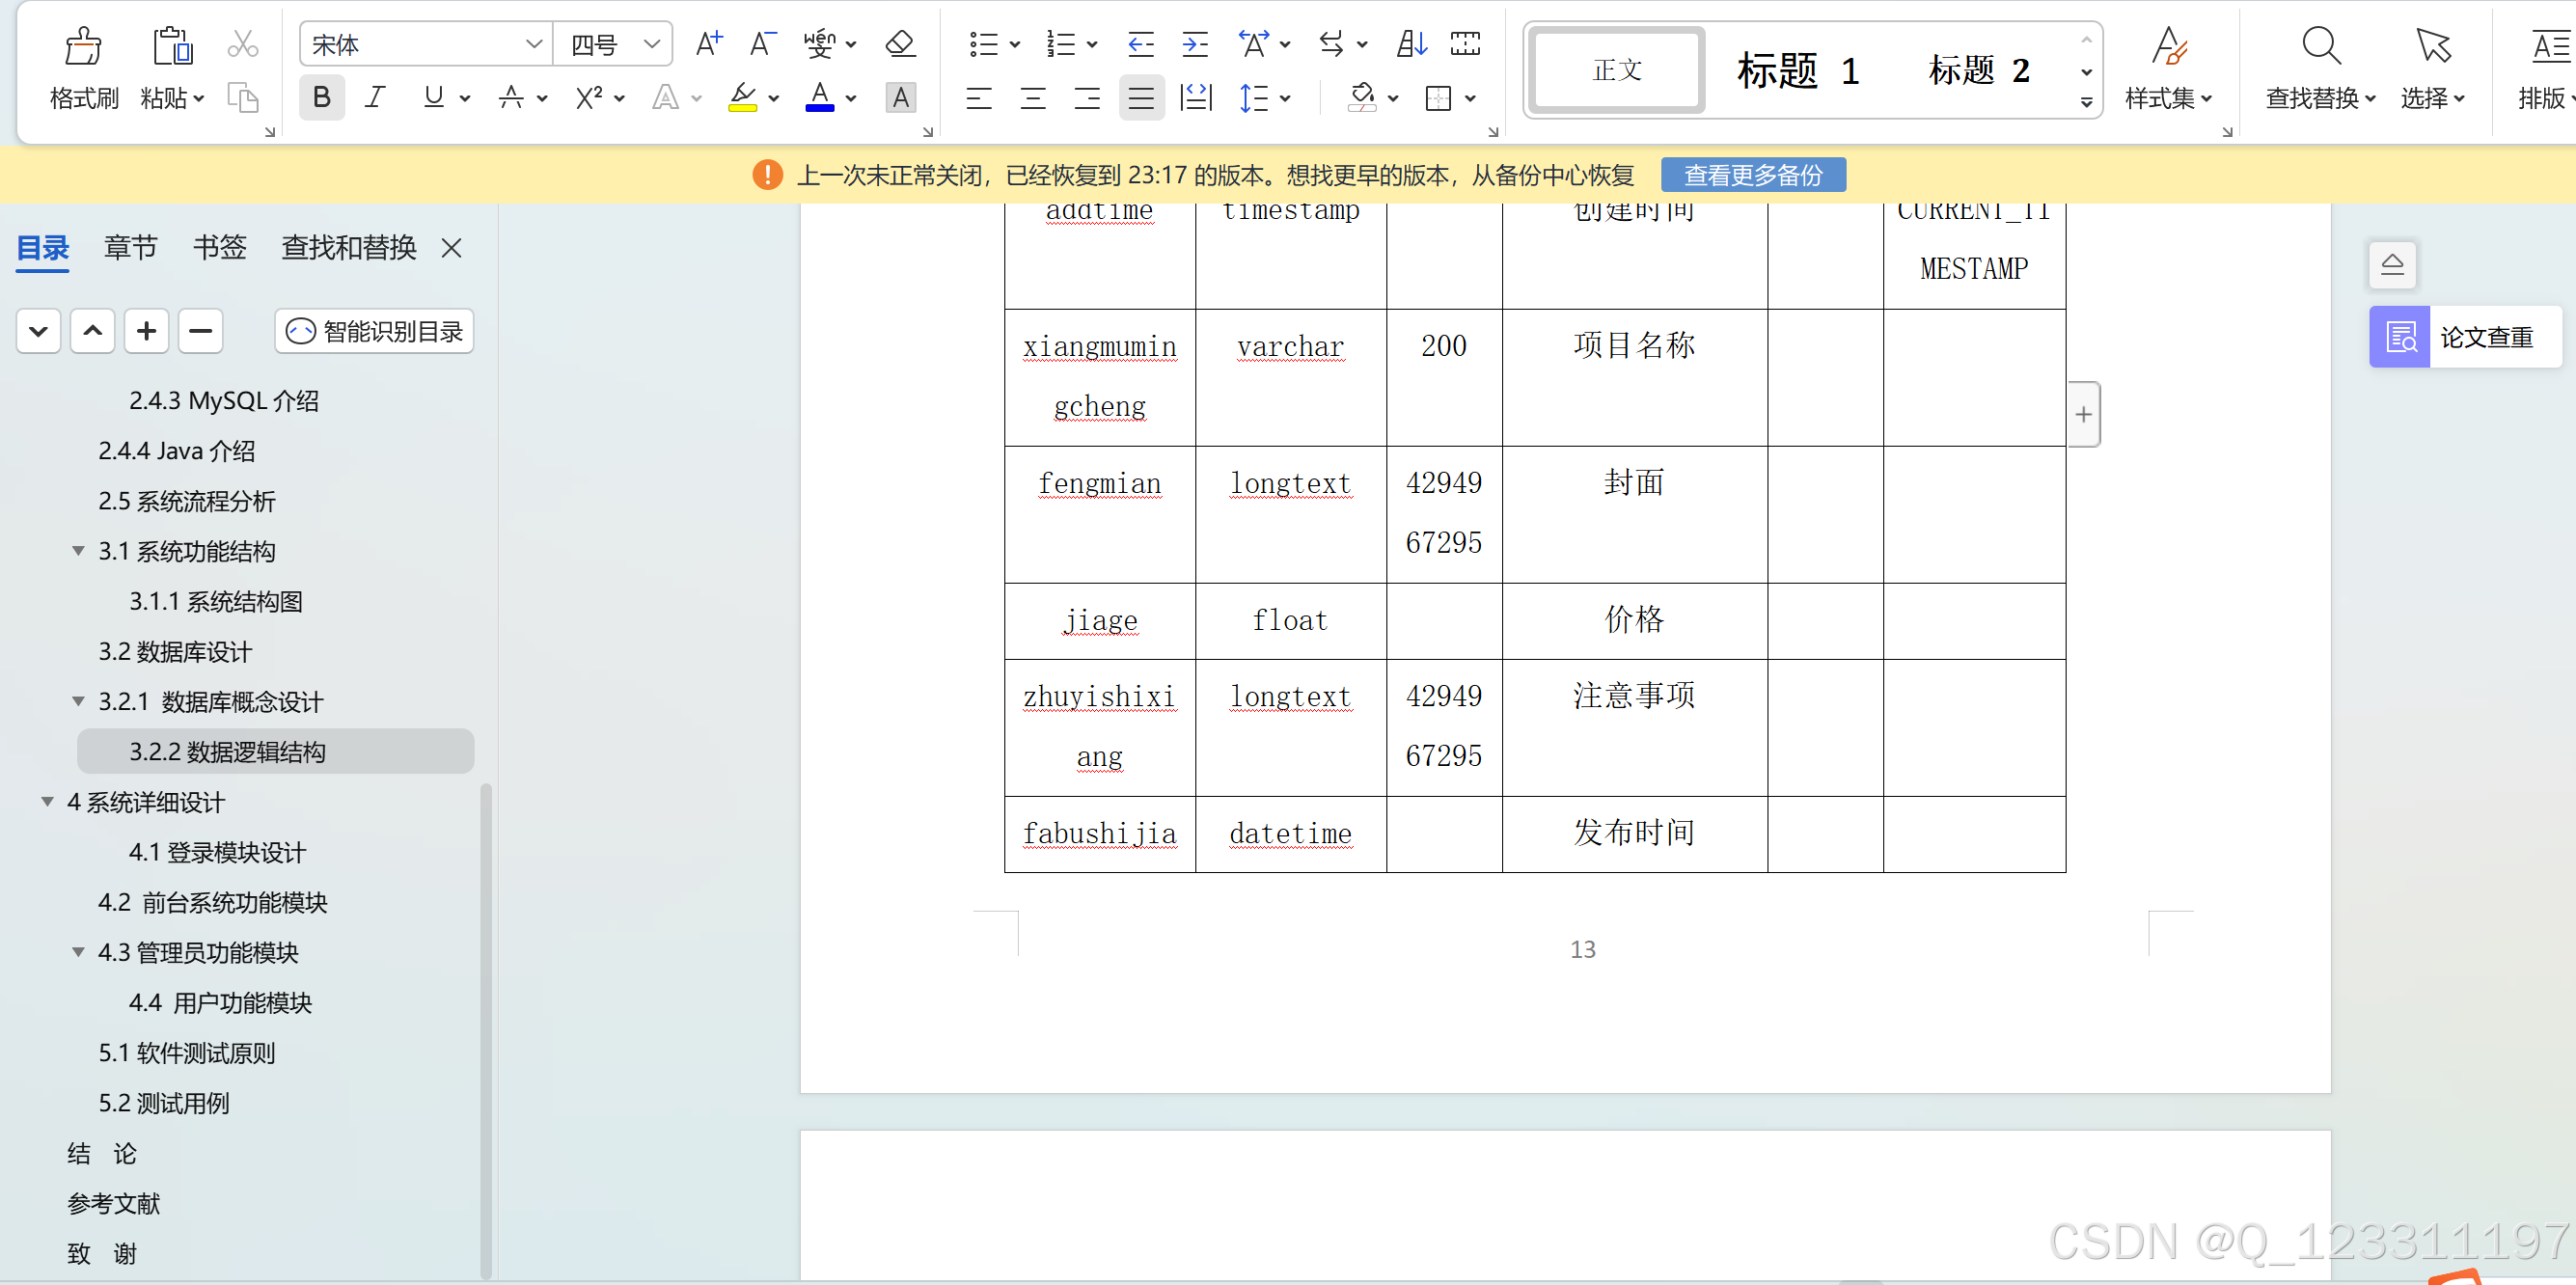Apply the 标题 1 style
The image size is (2576, 1285).
pyautogui.click(x=1798, y=70)
